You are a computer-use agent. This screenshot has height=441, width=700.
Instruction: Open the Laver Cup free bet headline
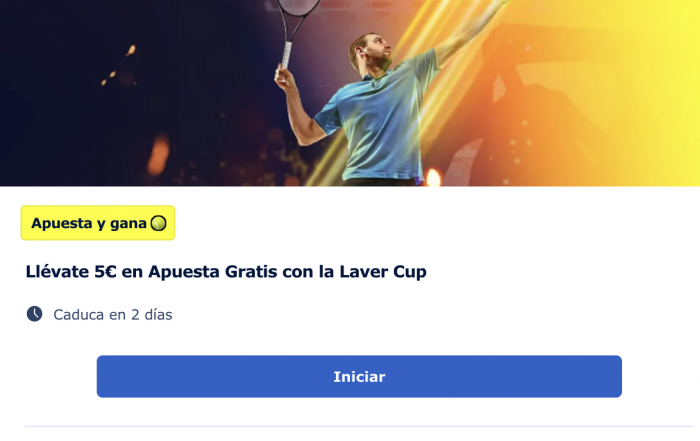pos(226,271)
